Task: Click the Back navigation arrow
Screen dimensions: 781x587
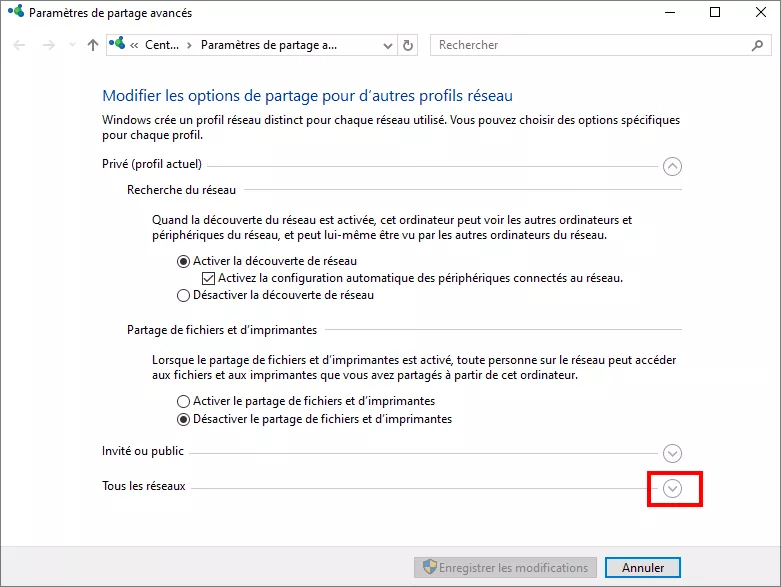Action: tap(20, 45)
